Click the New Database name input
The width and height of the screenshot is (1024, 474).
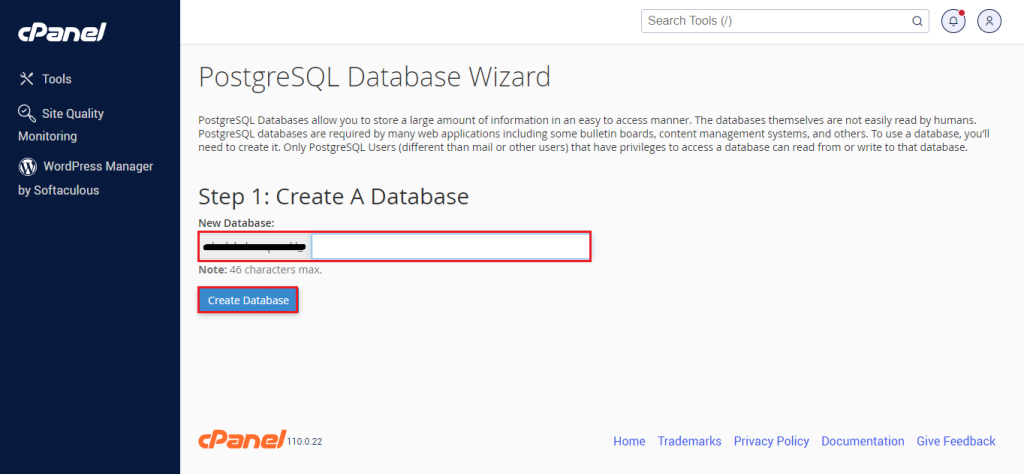click(x=451, y=247)
